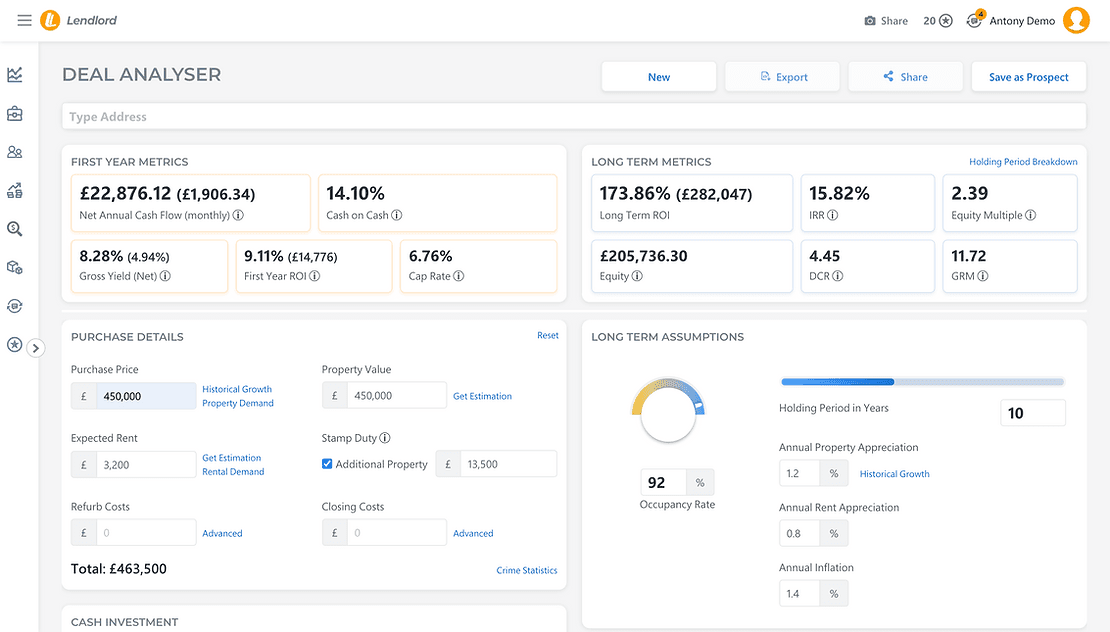Click the Equity Multiple info icon
This screenshot has width=1110, height=632.
[x=1031, y=215]
